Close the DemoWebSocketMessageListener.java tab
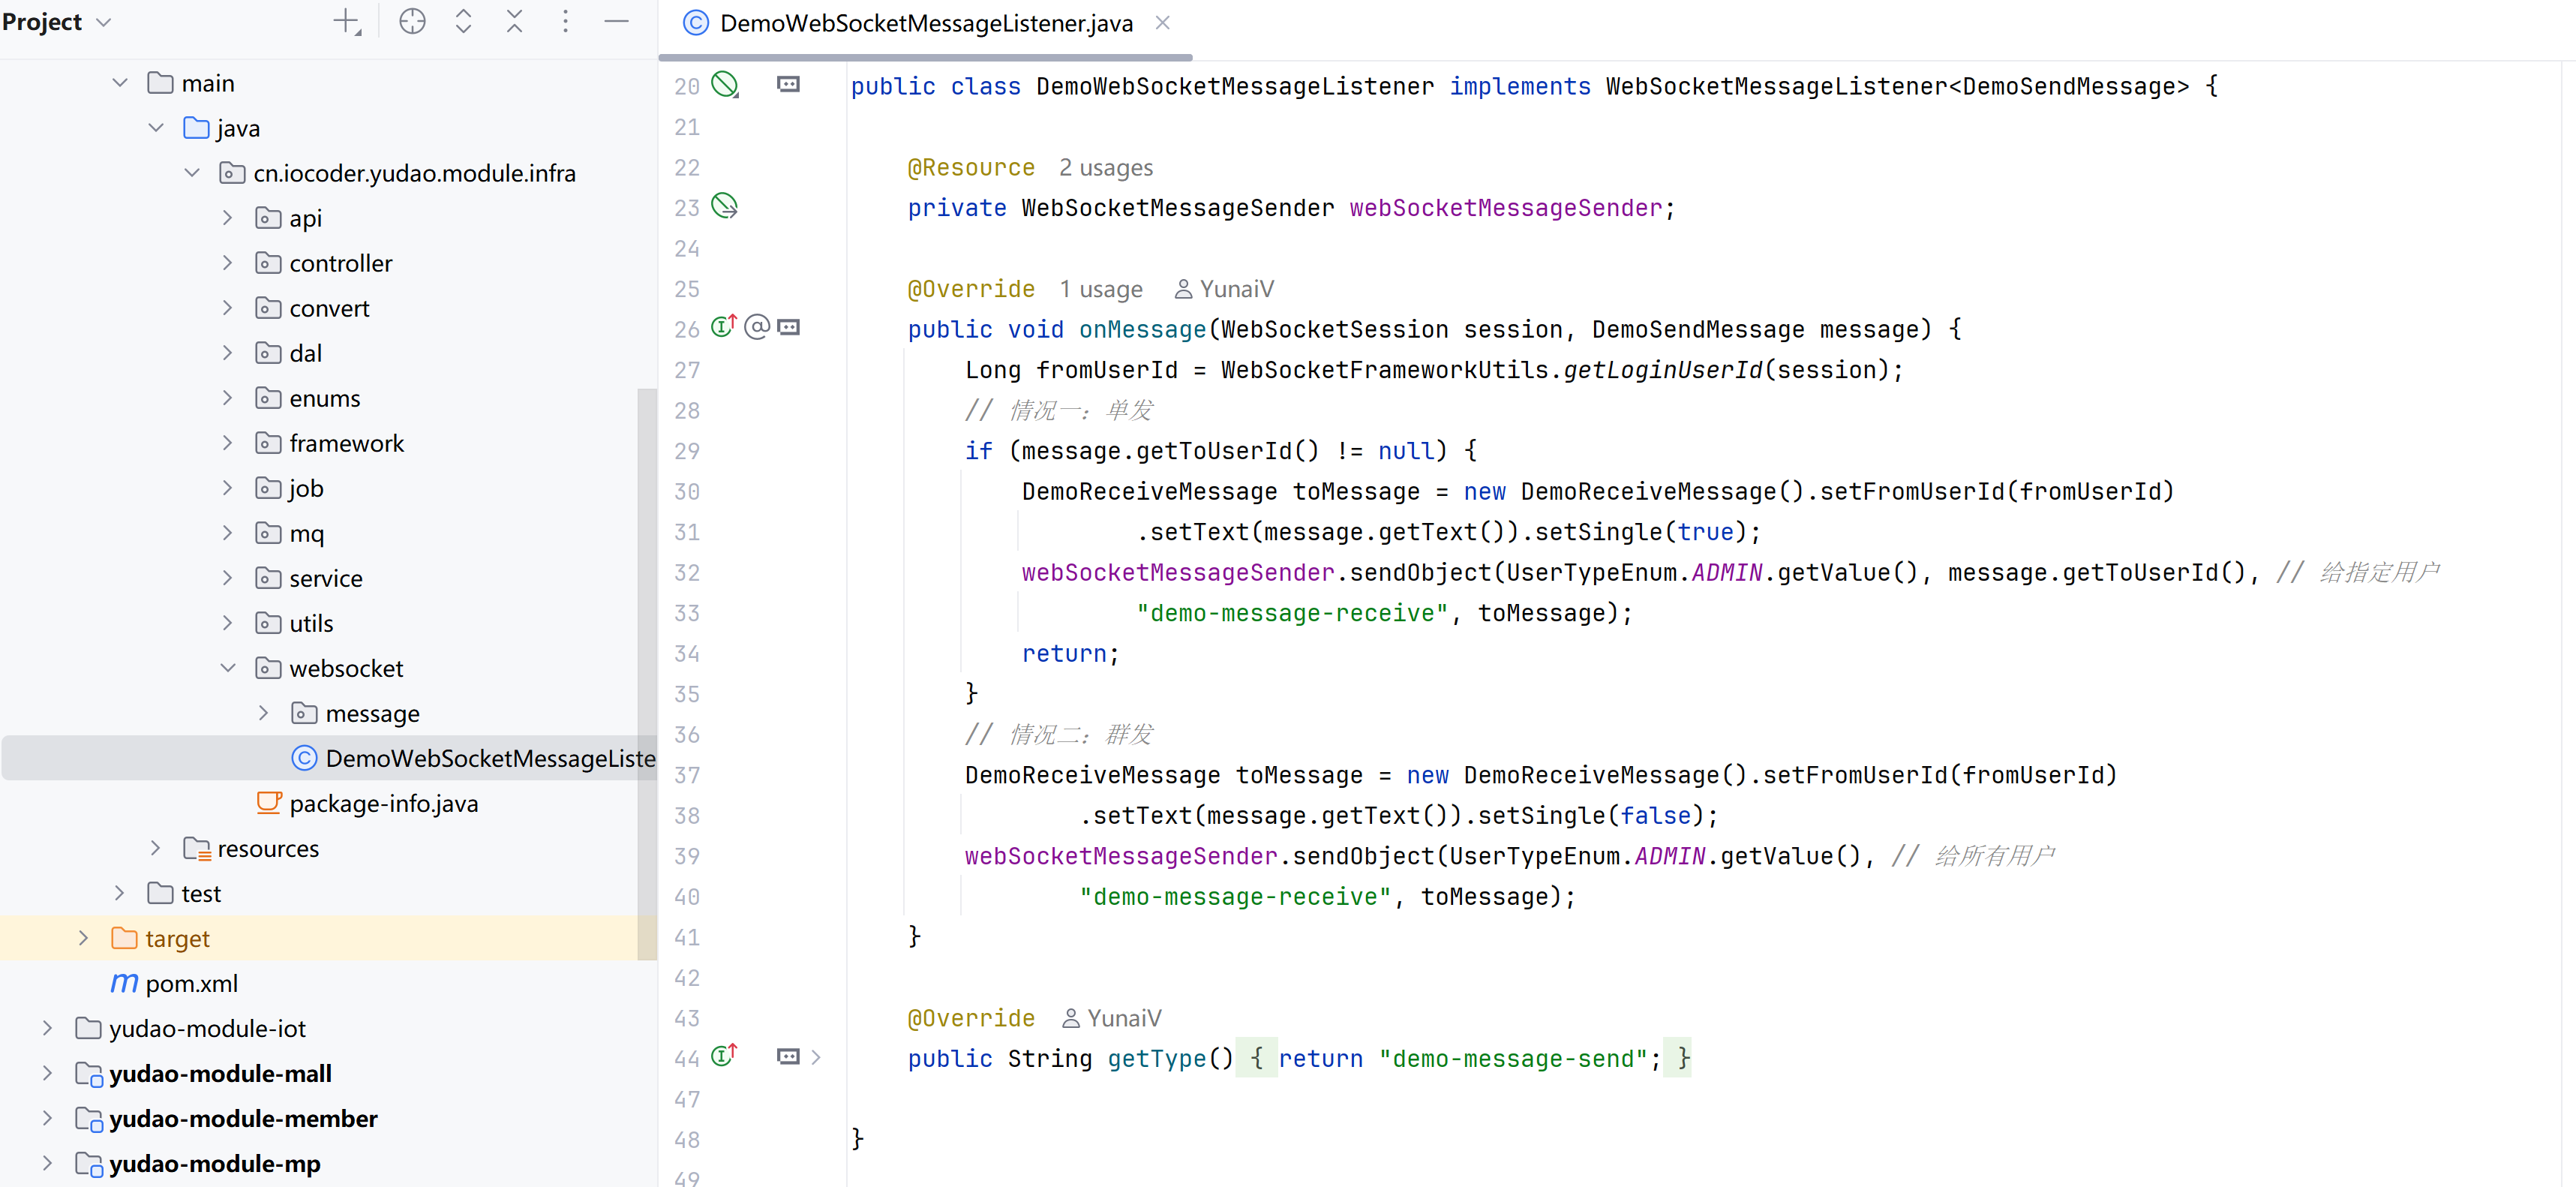 pos(1162,23)
